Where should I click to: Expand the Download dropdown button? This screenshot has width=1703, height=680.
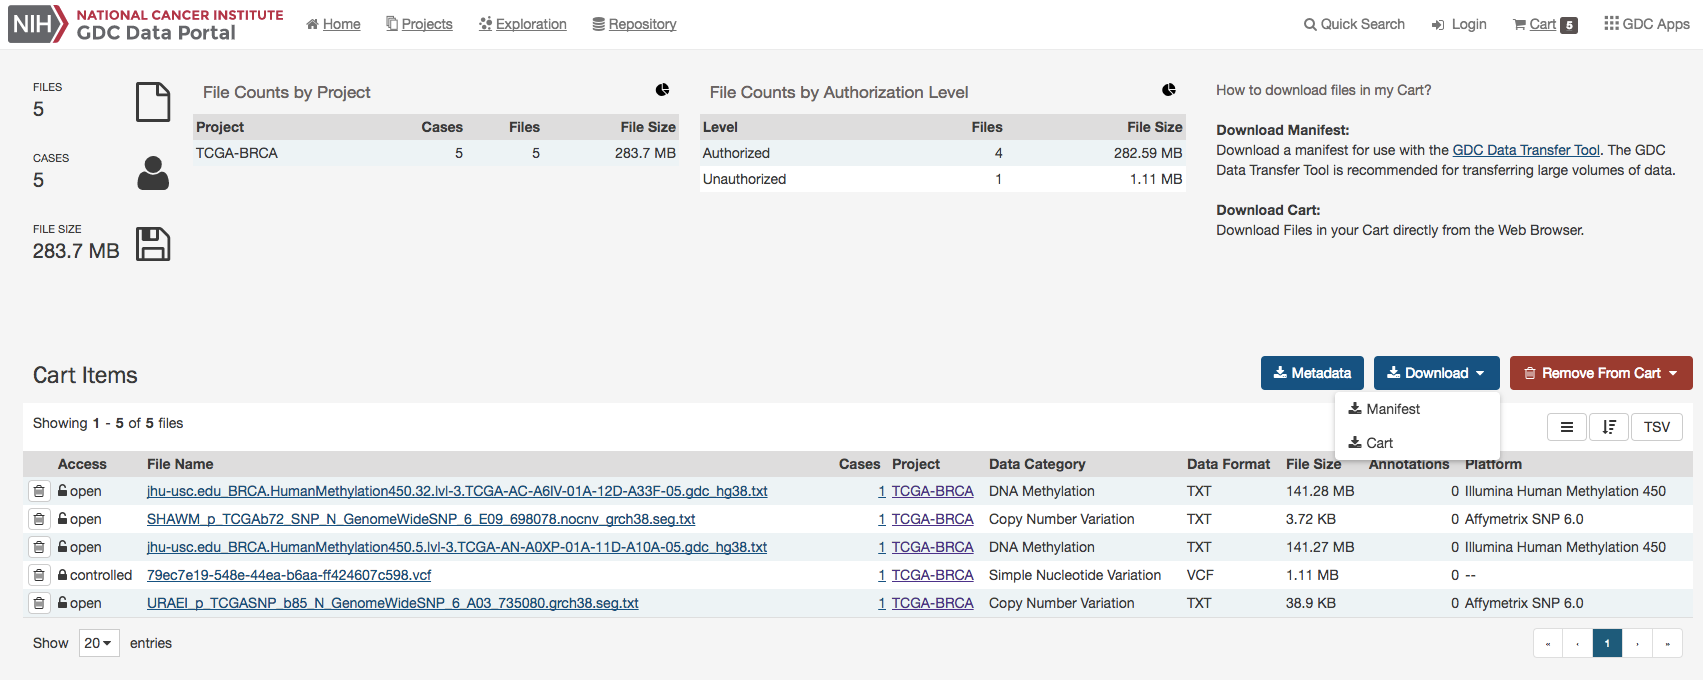1436,373
